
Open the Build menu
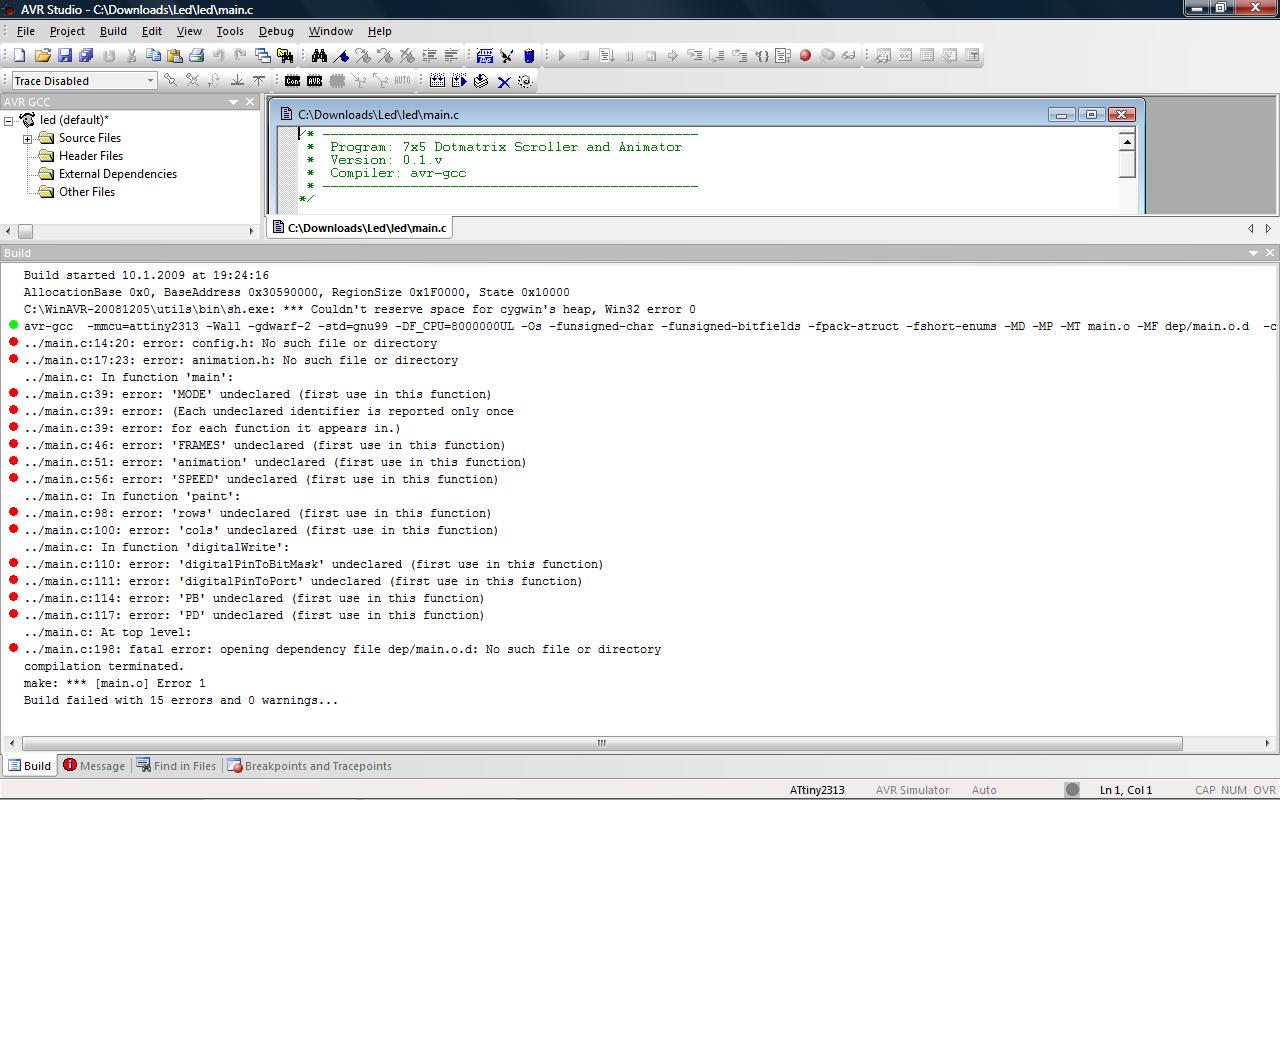click(x=113, y=31)
